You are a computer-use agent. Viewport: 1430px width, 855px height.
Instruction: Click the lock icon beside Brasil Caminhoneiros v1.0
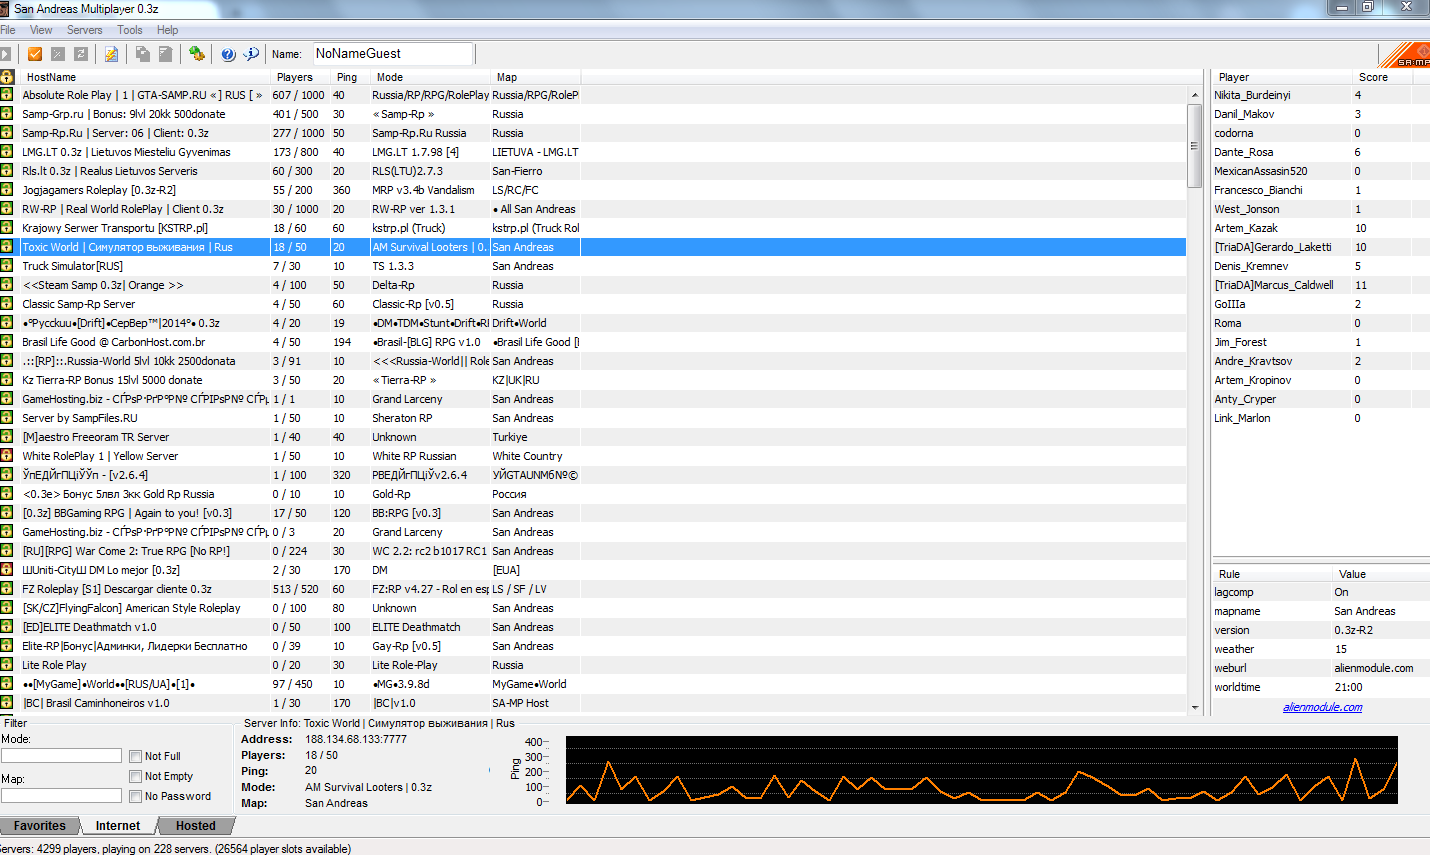[x=6, y=703]
